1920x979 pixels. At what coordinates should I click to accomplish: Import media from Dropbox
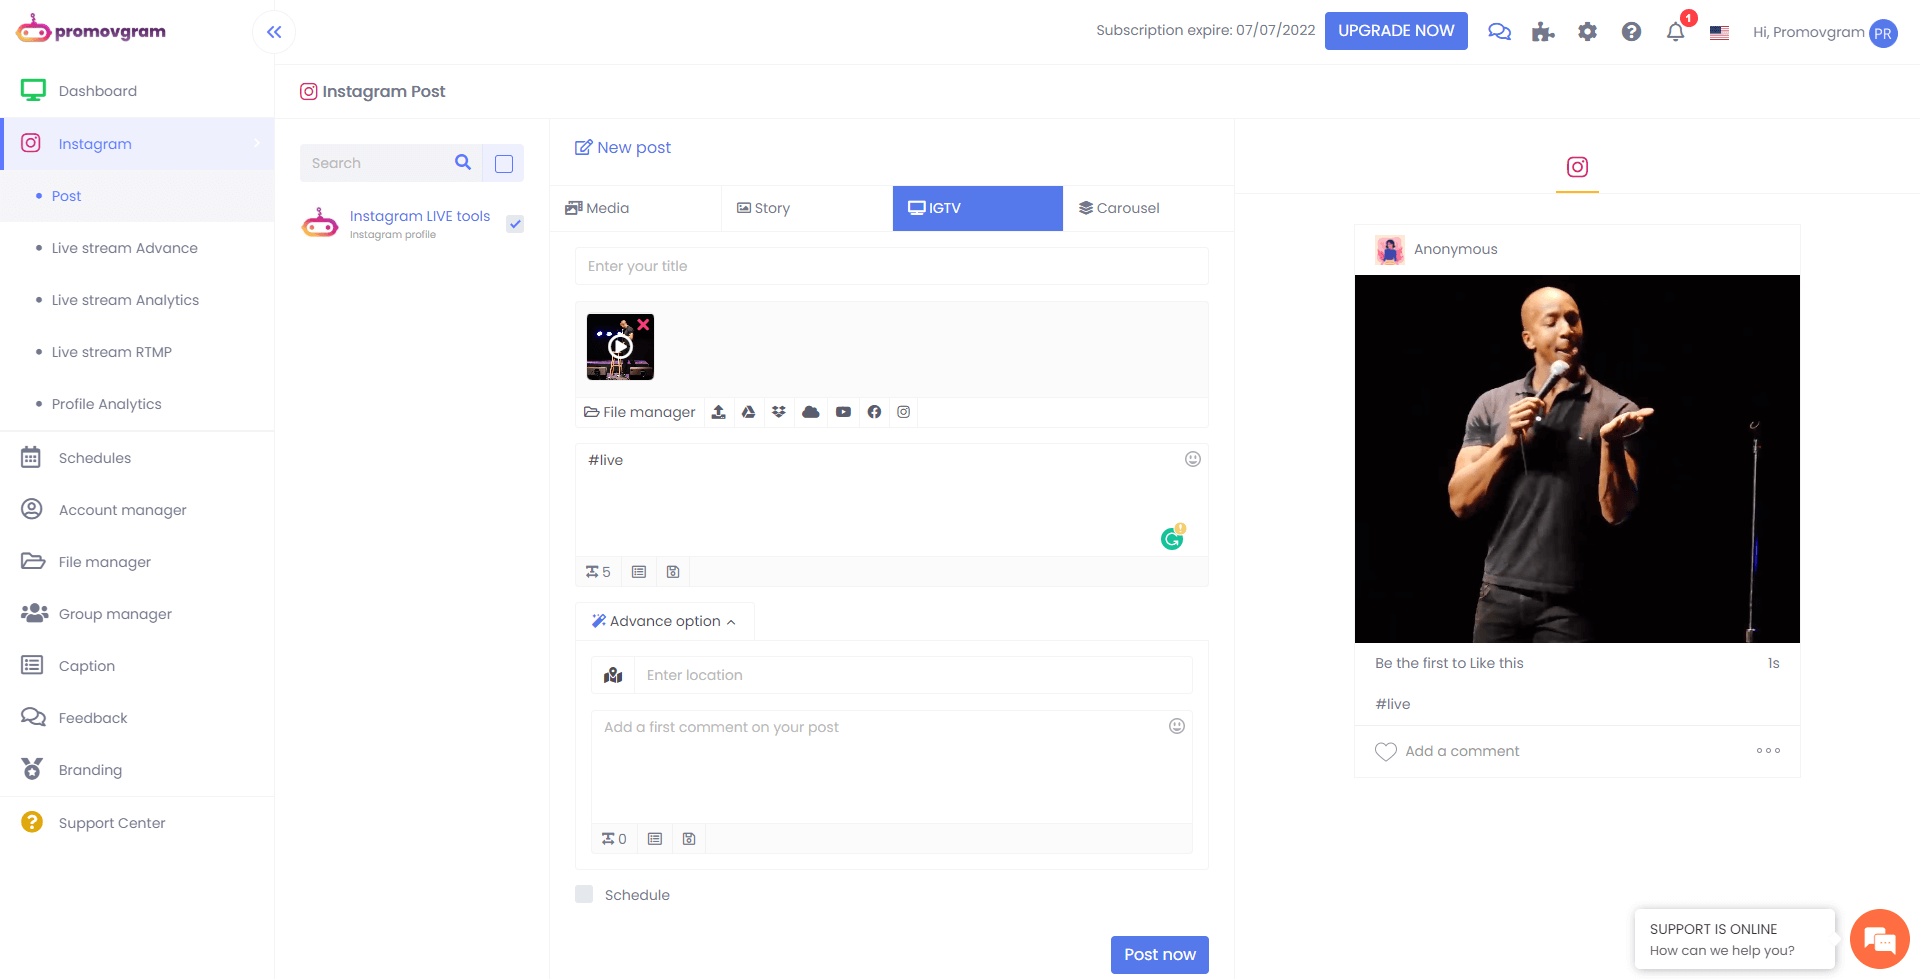coord(779,412)
